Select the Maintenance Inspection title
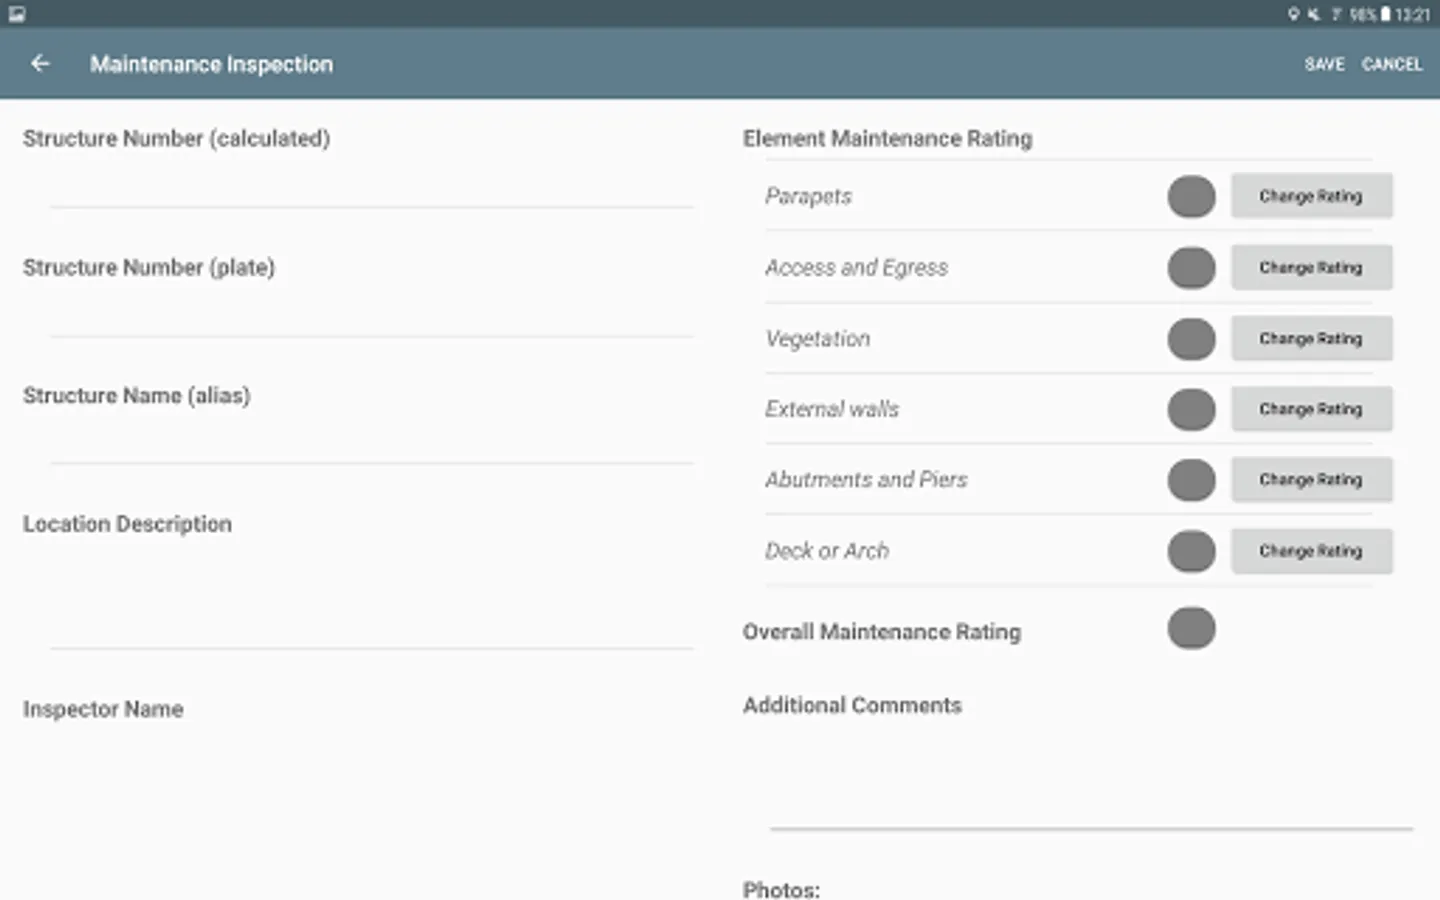The height and width of the screenshot is (900, 1440). [x=212, y=63]
